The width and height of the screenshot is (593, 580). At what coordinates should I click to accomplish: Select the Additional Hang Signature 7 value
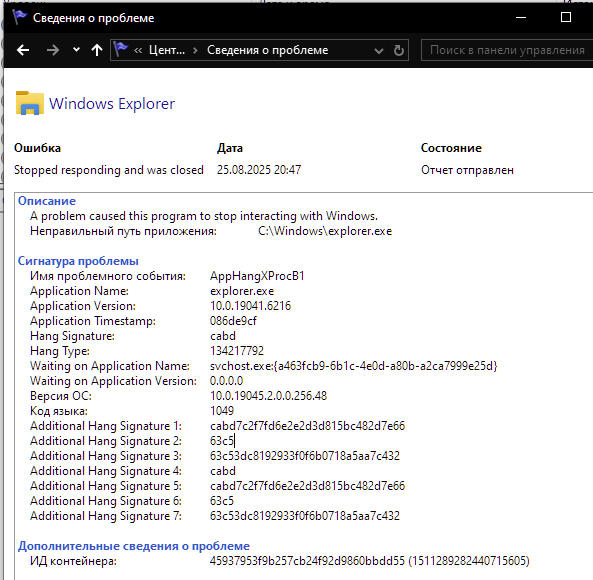[305, 516]
